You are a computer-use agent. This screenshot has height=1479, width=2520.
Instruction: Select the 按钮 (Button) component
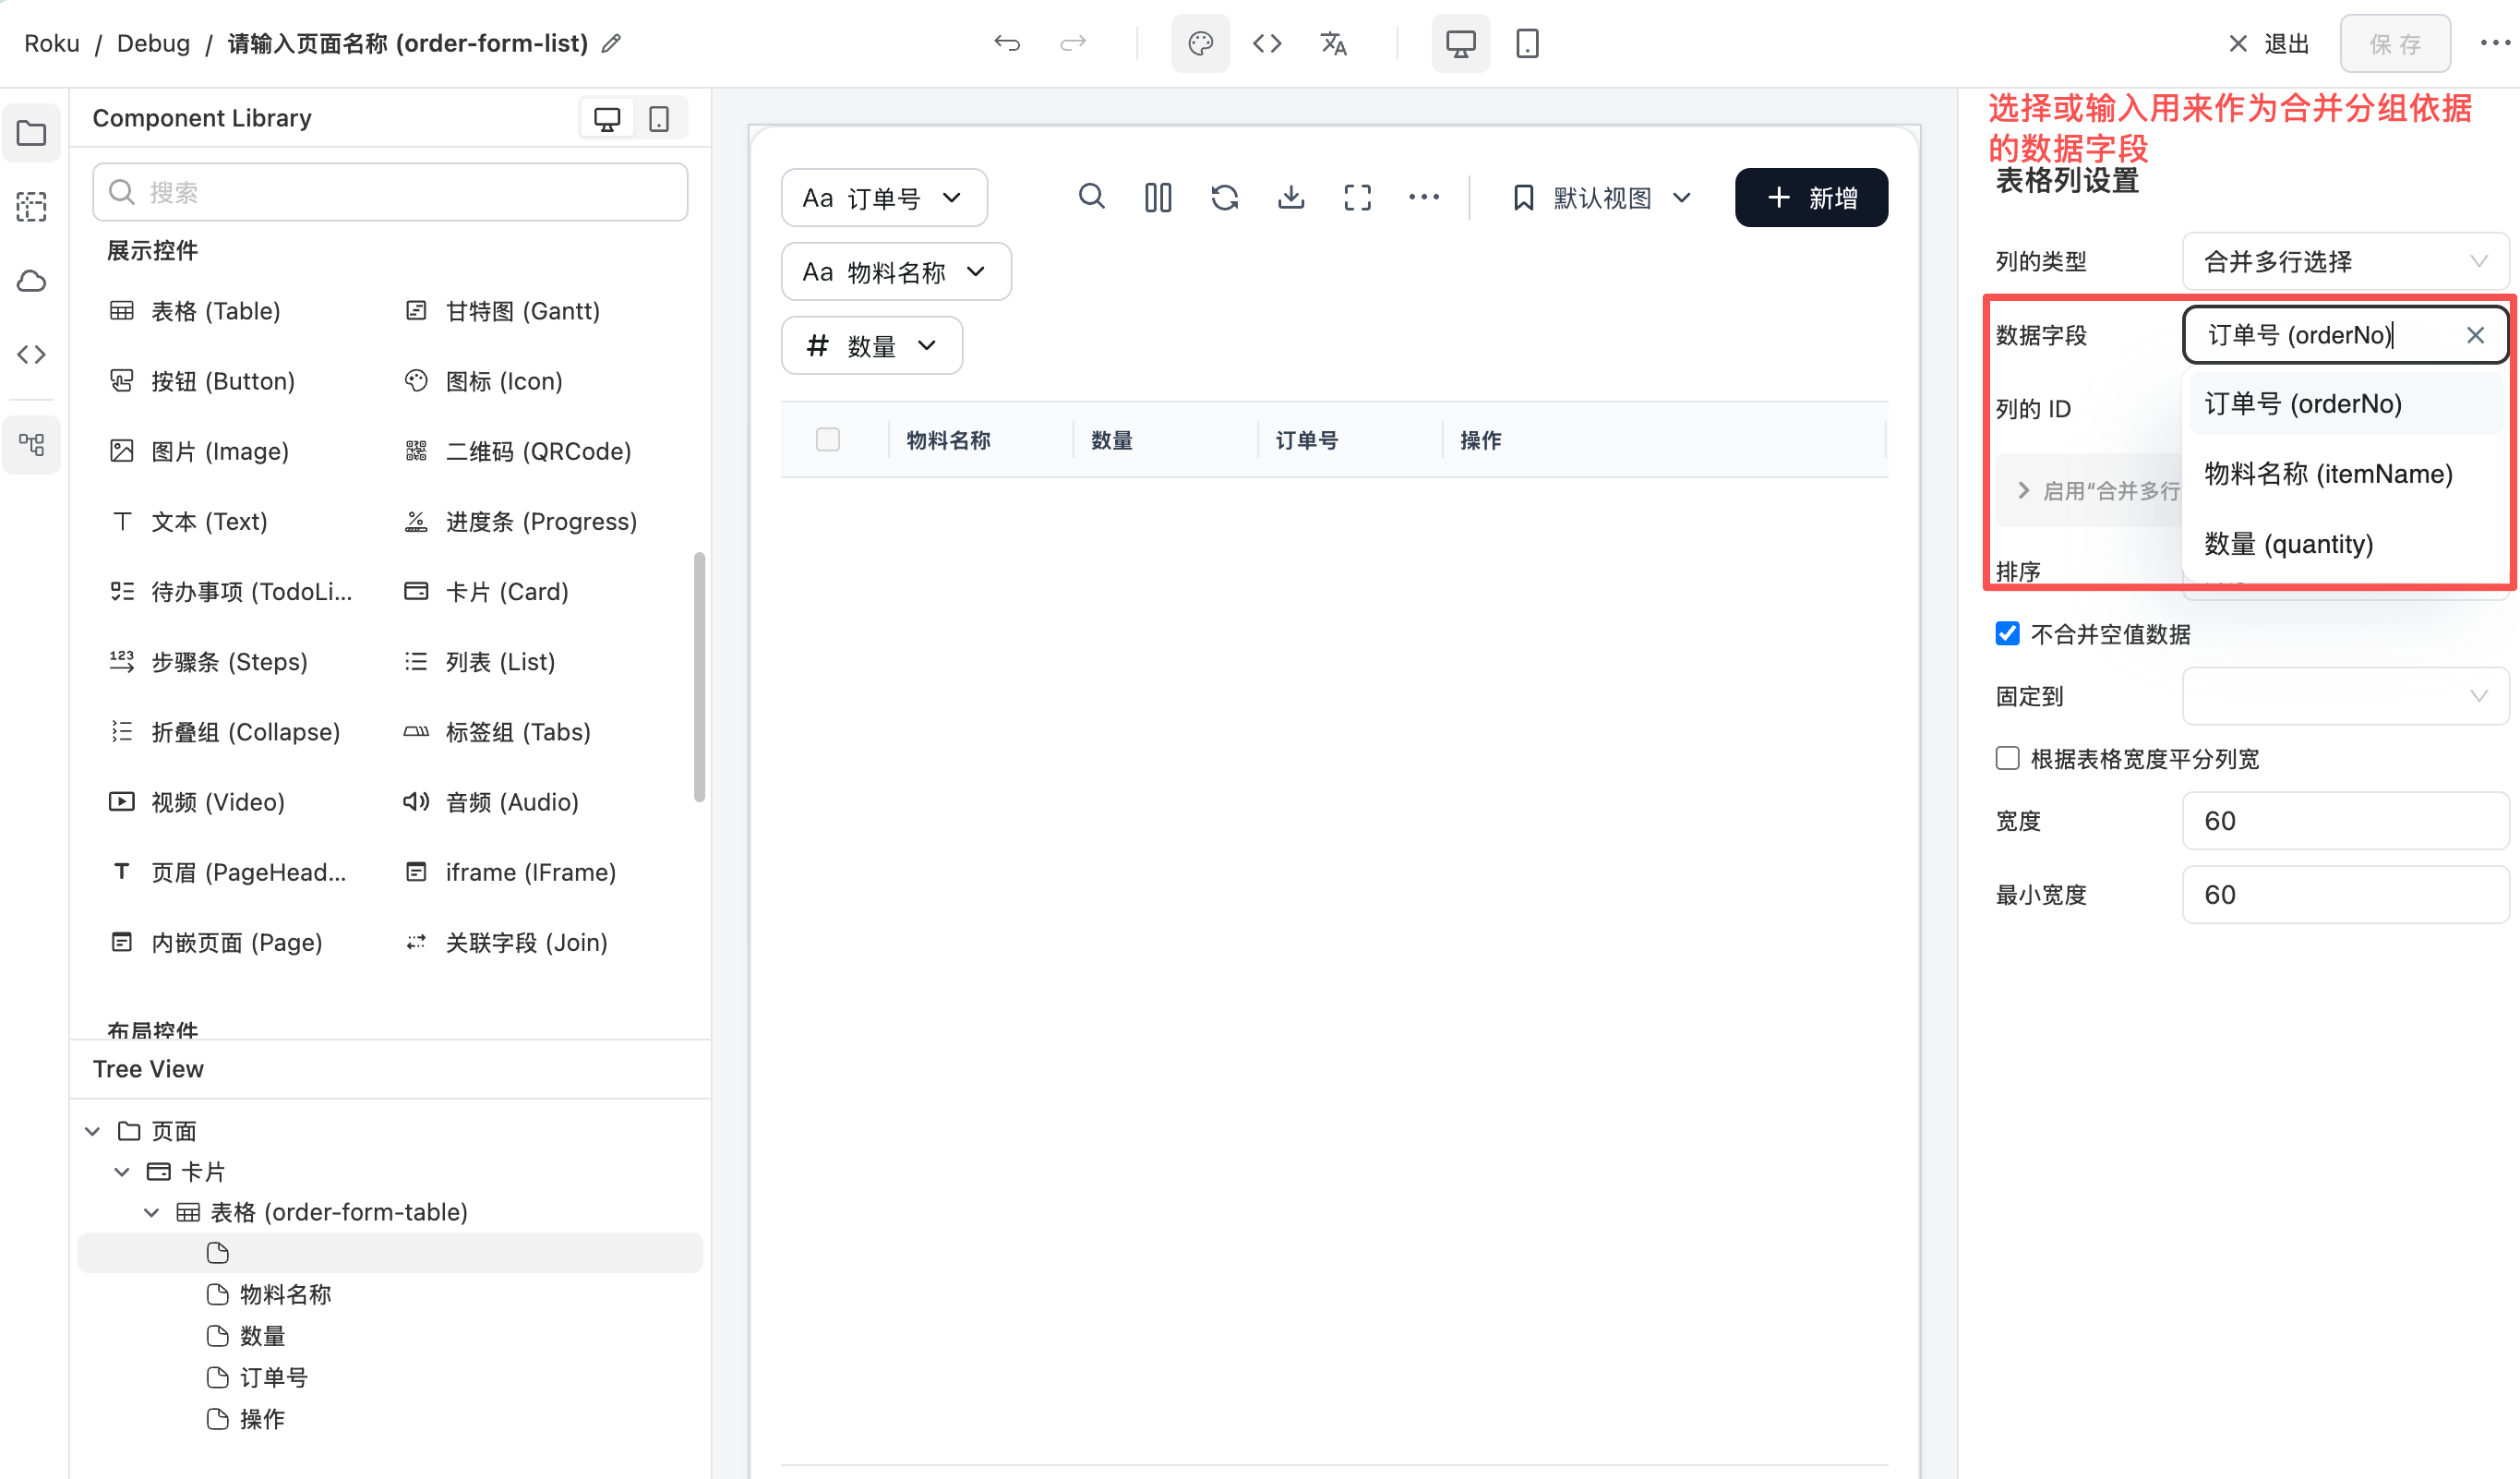click(201, 381)
